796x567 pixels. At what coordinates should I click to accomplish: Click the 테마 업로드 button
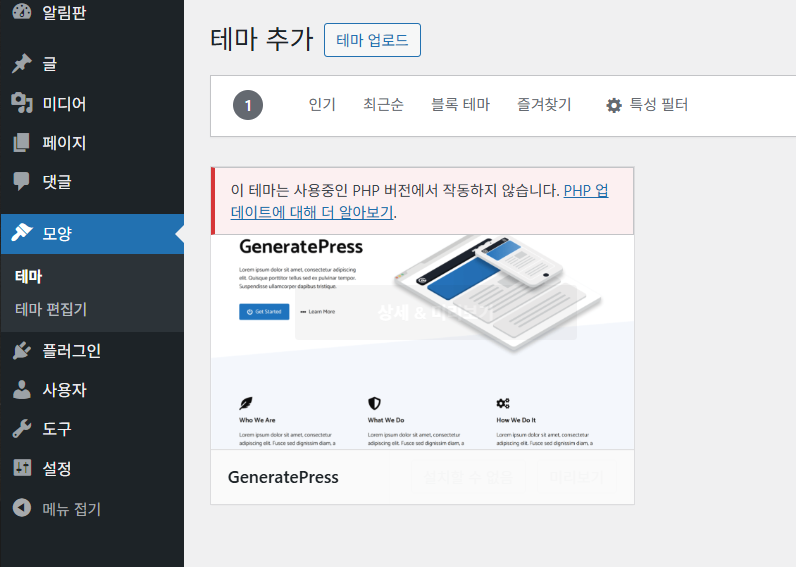click(x=372, y=40)
